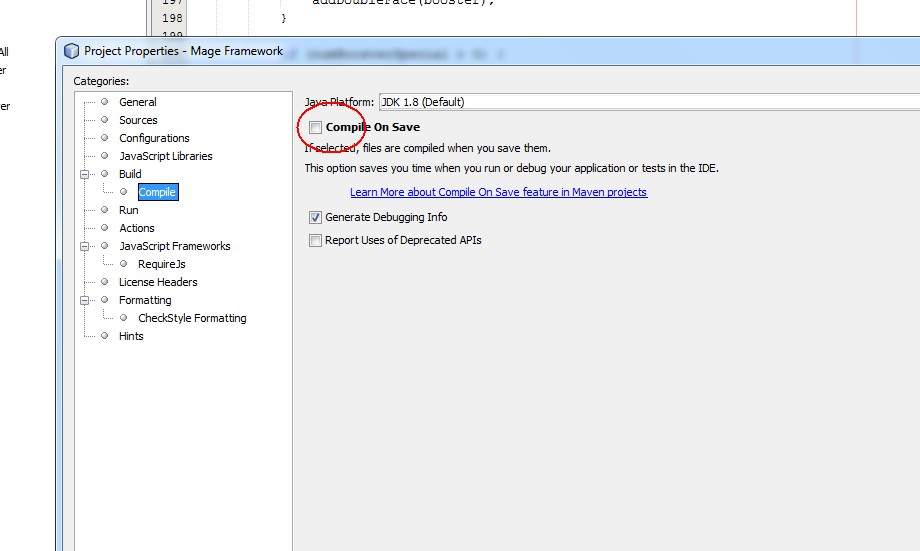The image size is (920, 551).
Task: Select the Compile item under Build
Action: (157, 192)
